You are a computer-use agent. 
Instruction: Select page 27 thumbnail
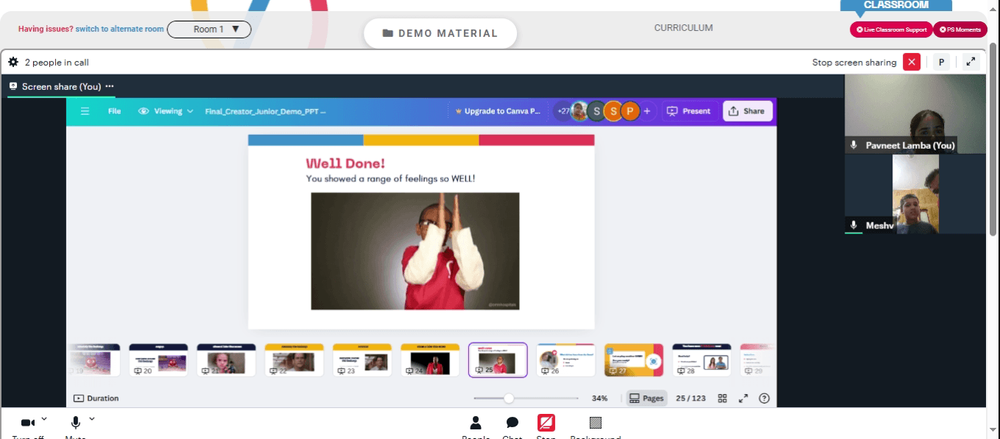click(634, 360)
